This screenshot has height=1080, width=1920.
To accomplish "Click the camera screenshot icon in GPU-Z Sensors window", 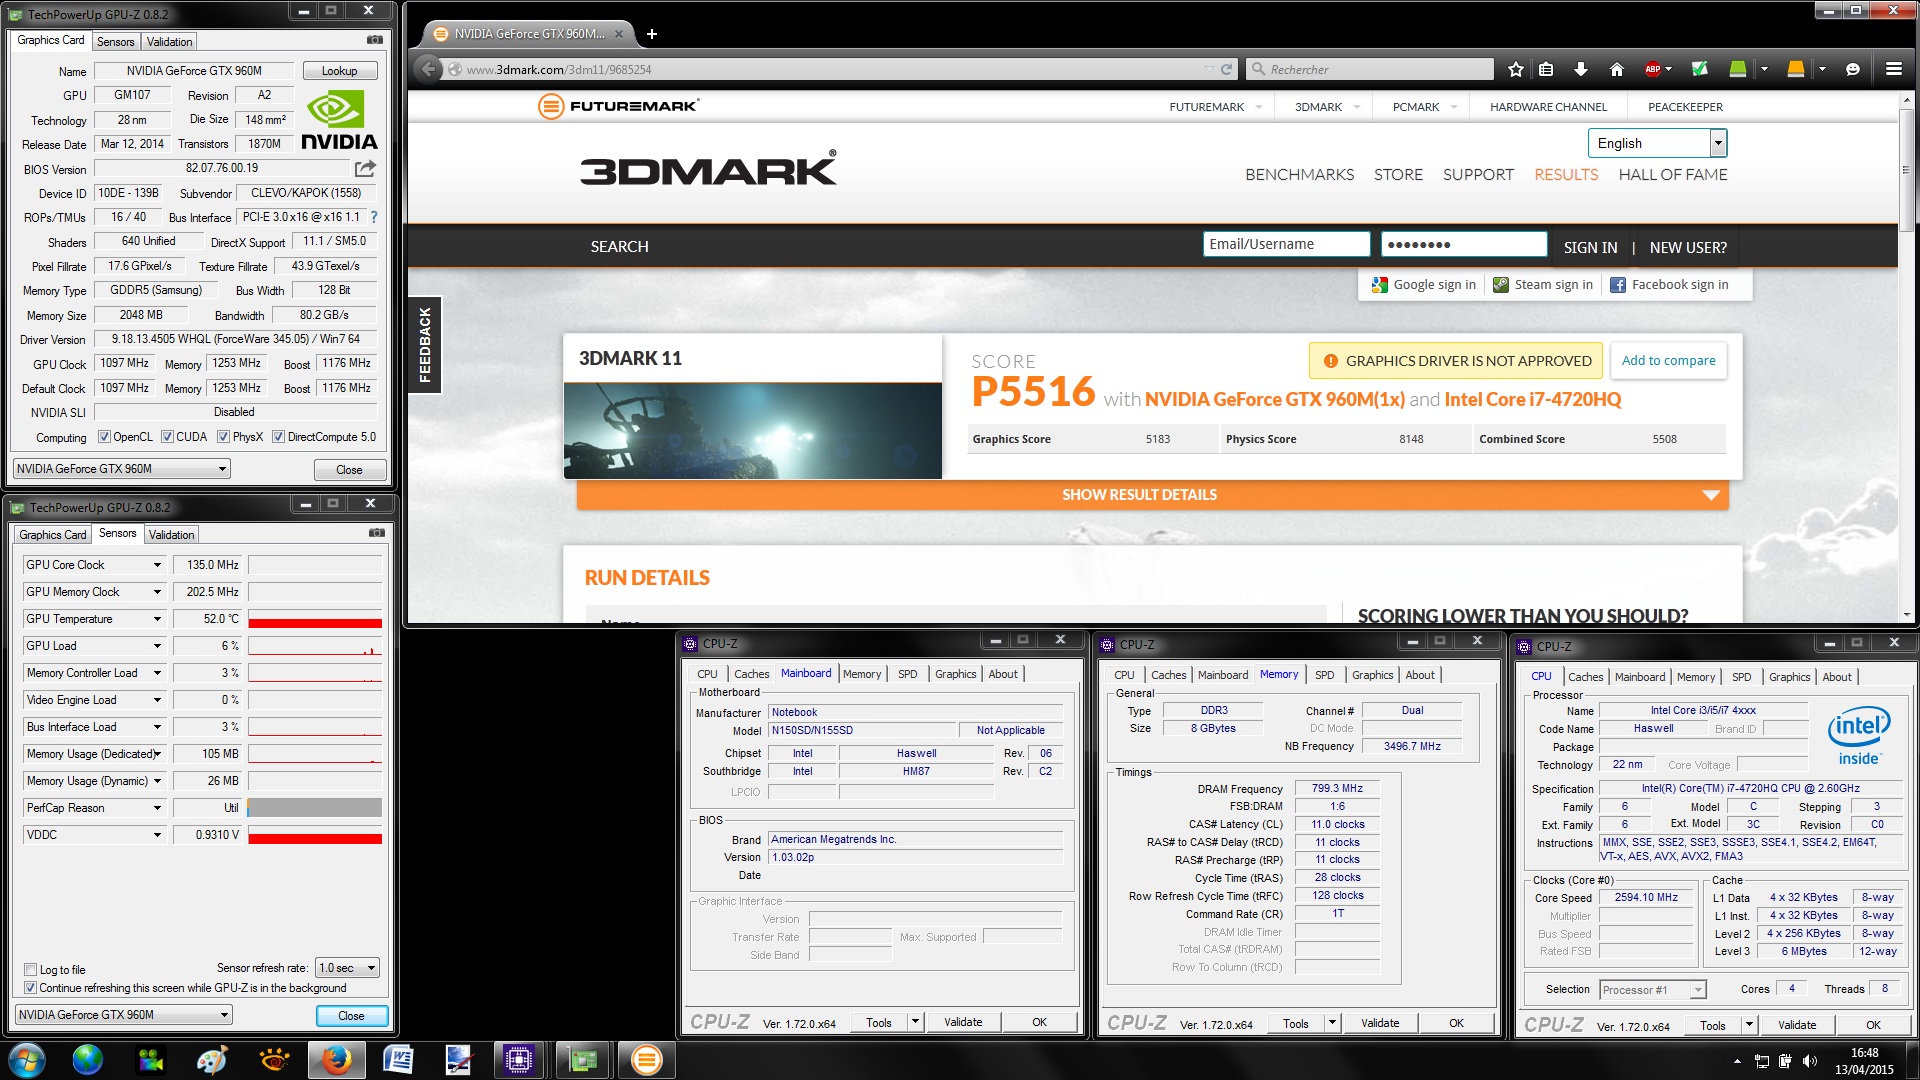I will [377, 533].
